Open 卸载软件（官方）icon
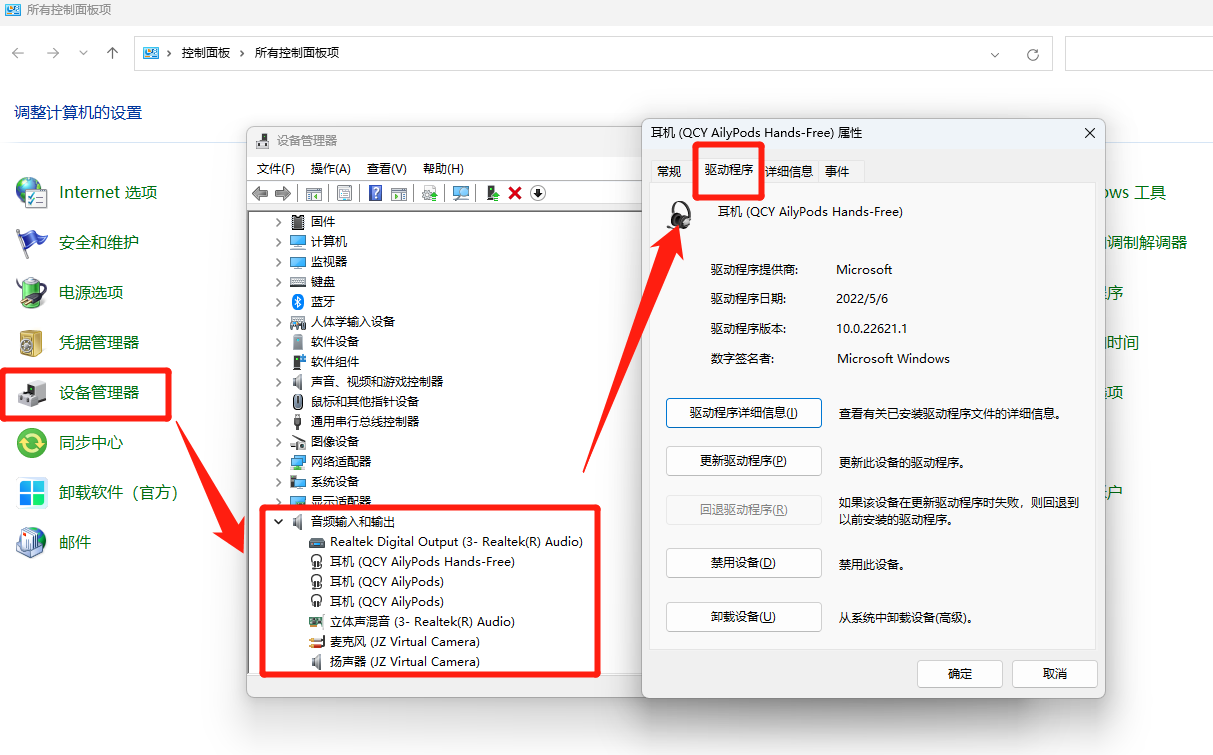 pyautogui.click(x=32, y=492)
